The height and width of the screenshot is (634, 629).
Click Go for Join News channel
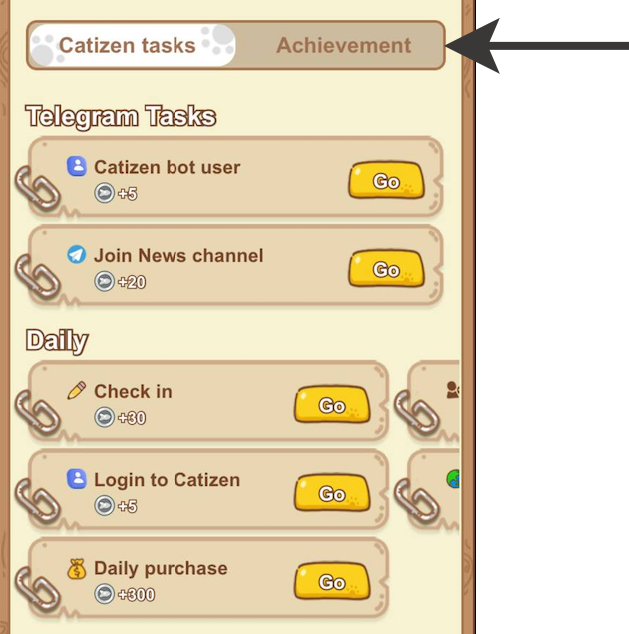[386, 268]
